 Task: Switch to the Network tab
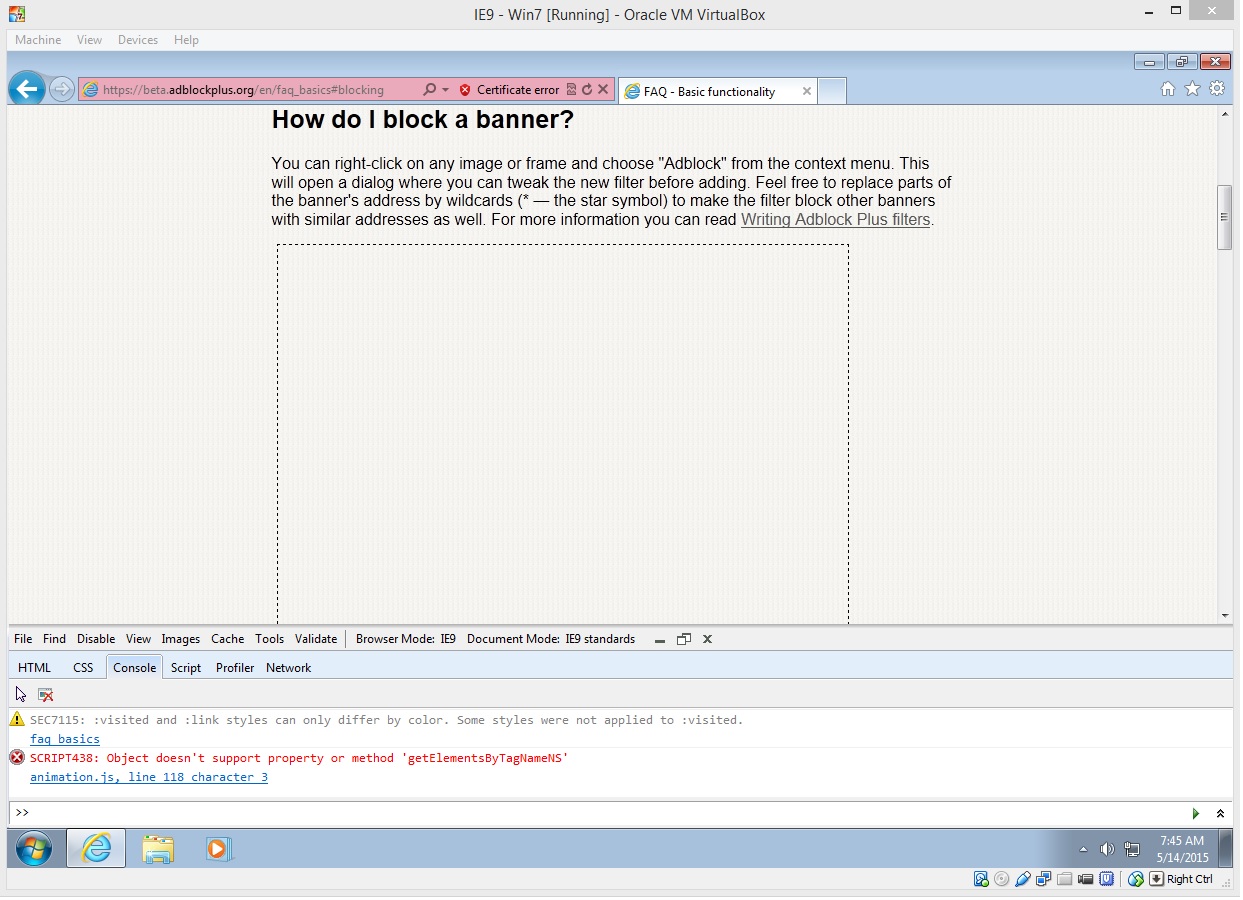(289, 668)
